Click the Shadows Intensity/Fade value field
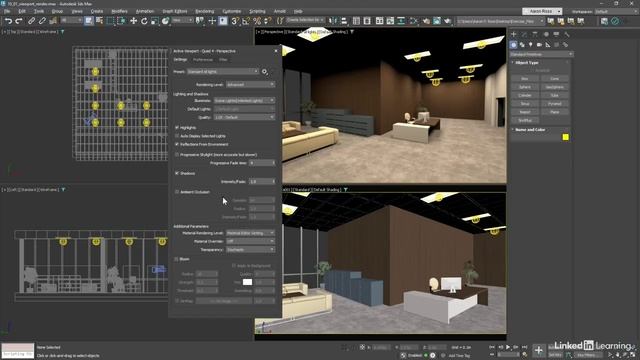 coord(262,181)
